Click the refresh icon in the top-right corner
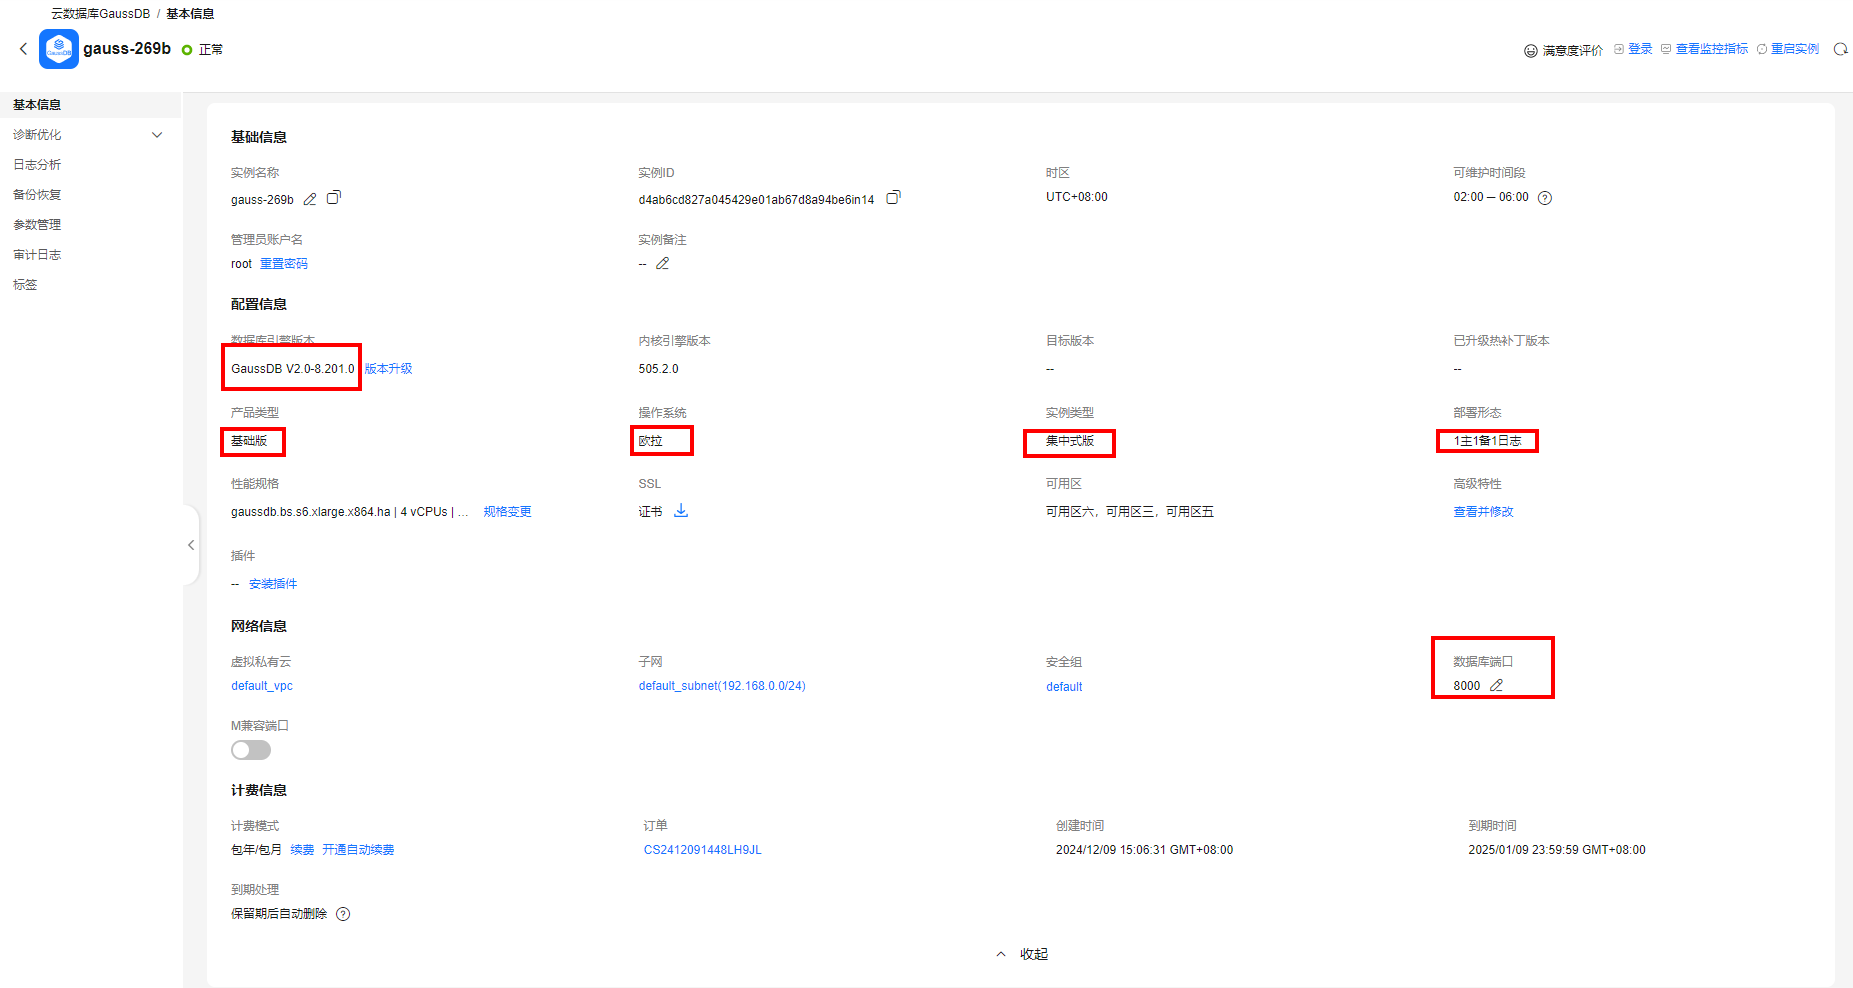 click(x=1840, y=49)
